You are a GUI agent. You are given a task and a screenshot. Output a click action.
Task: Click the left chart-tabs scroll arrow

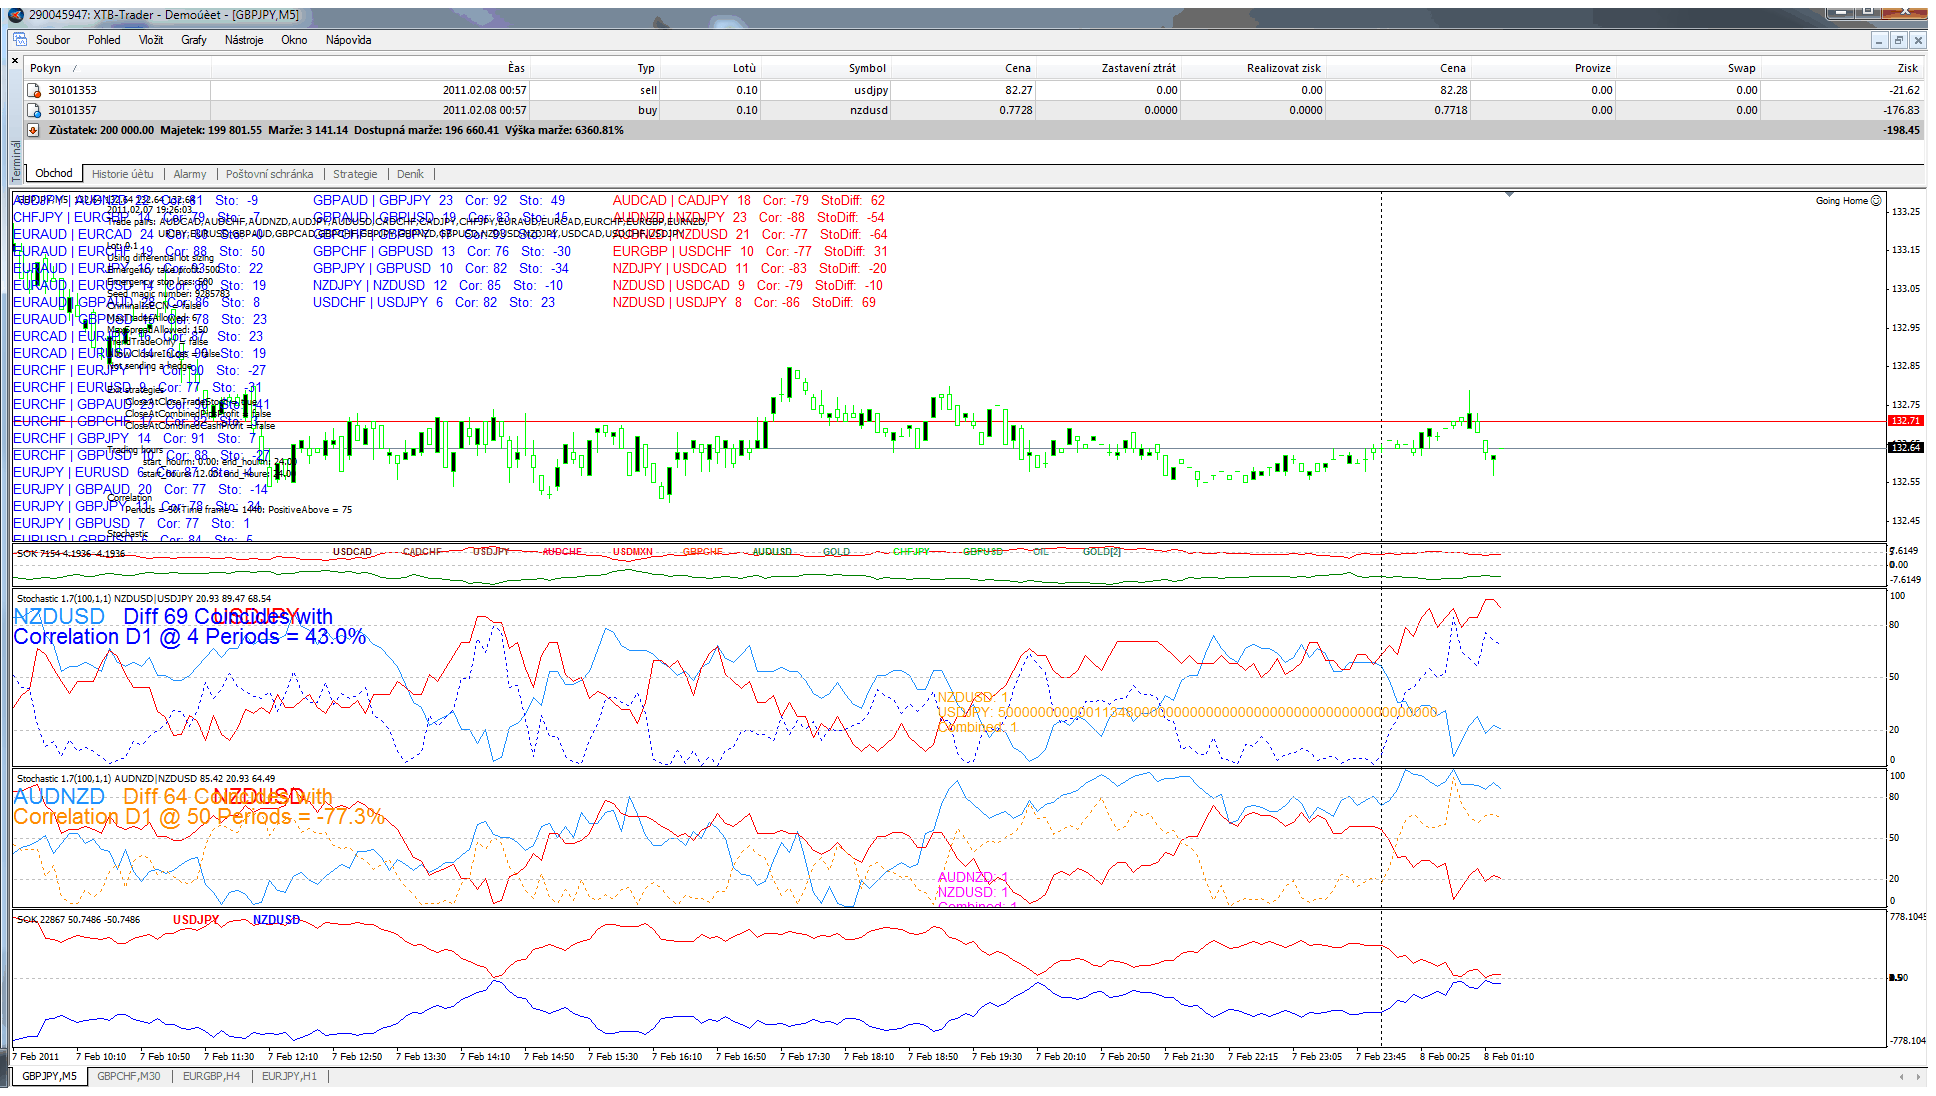point(1901,1077)
